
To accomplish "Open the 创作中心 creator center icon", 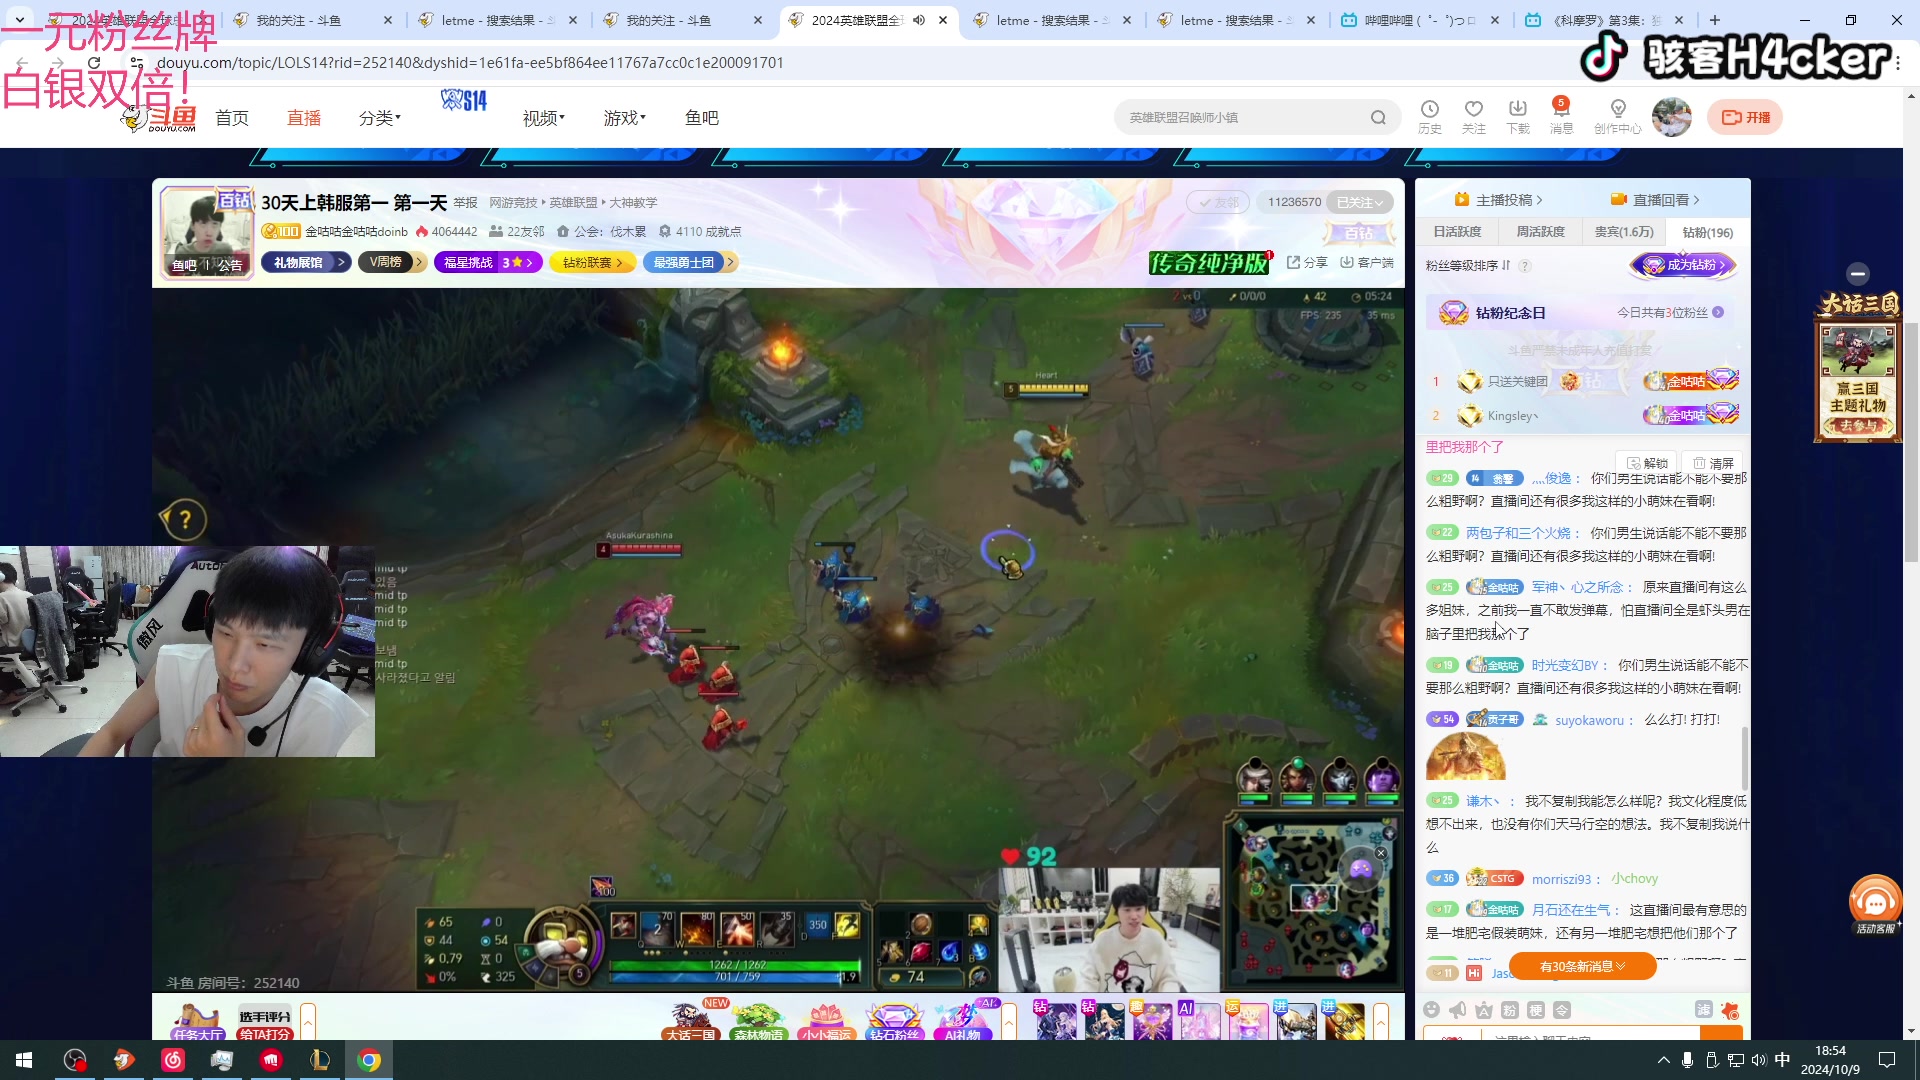I will (1618, 117).
